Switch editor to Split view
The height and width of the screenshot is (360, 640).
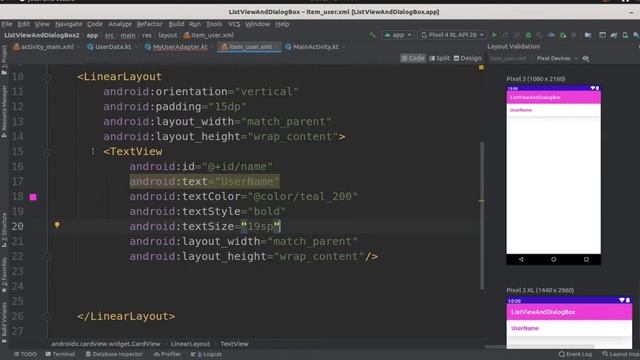coord(440,58)
